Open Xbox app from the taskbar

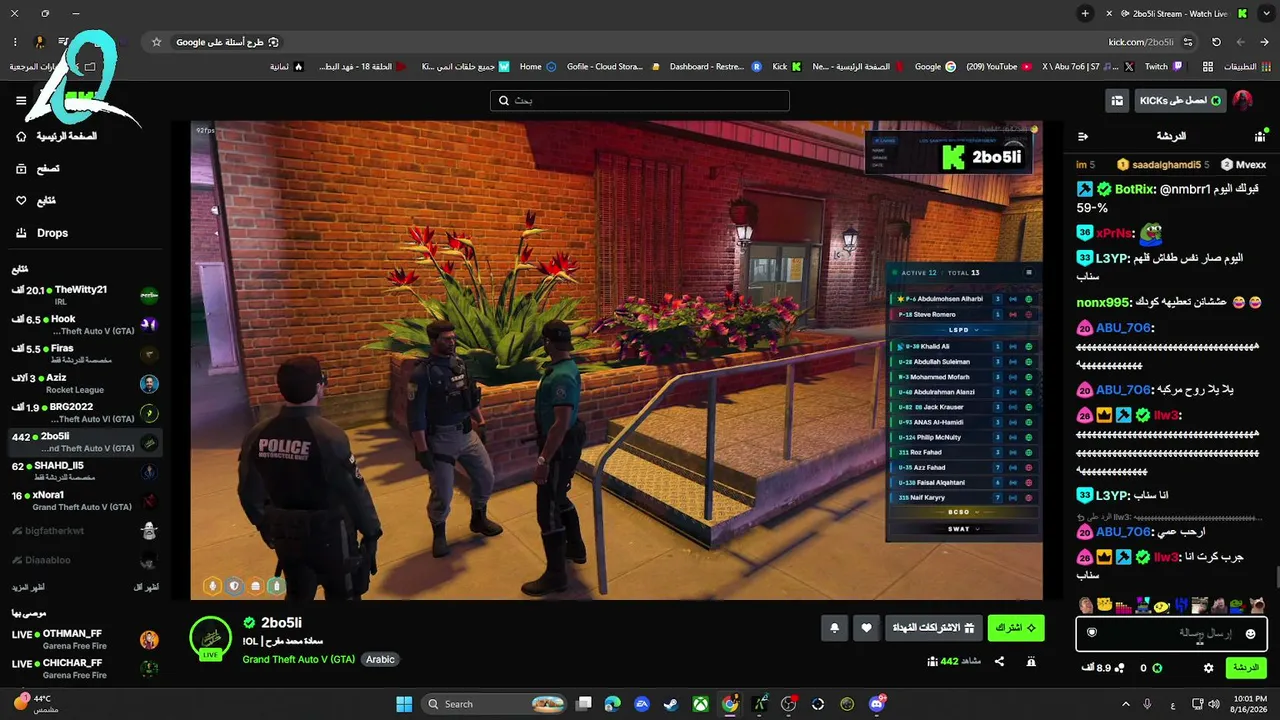[701, 704]
